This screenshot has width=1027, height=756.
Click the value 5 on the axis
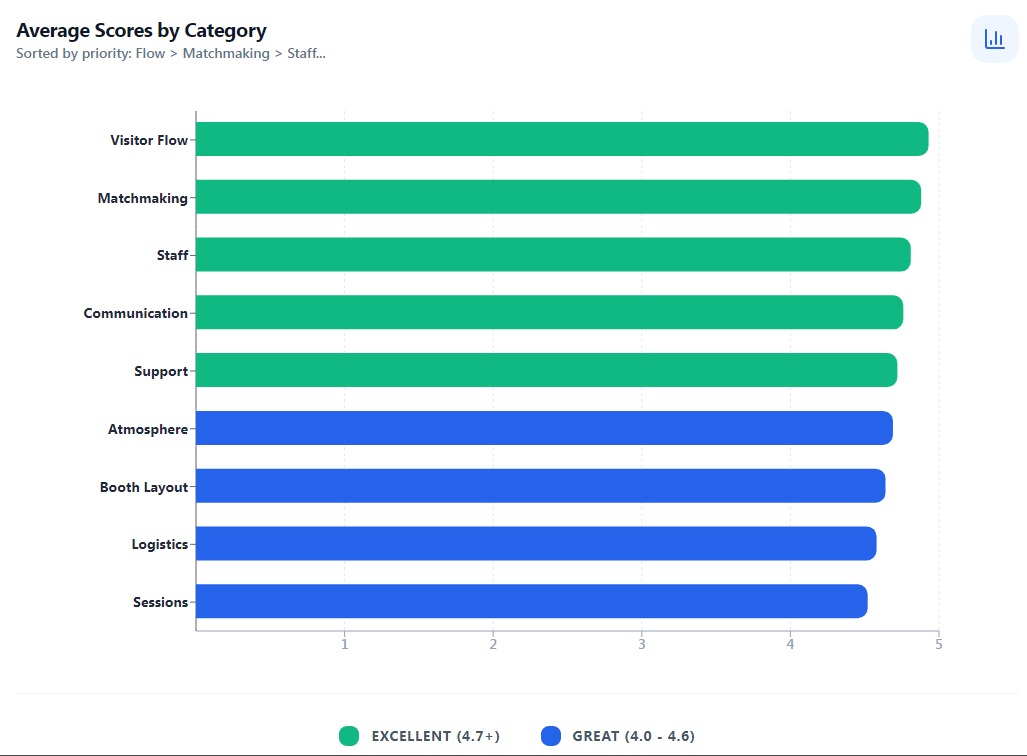coord(938,645)
